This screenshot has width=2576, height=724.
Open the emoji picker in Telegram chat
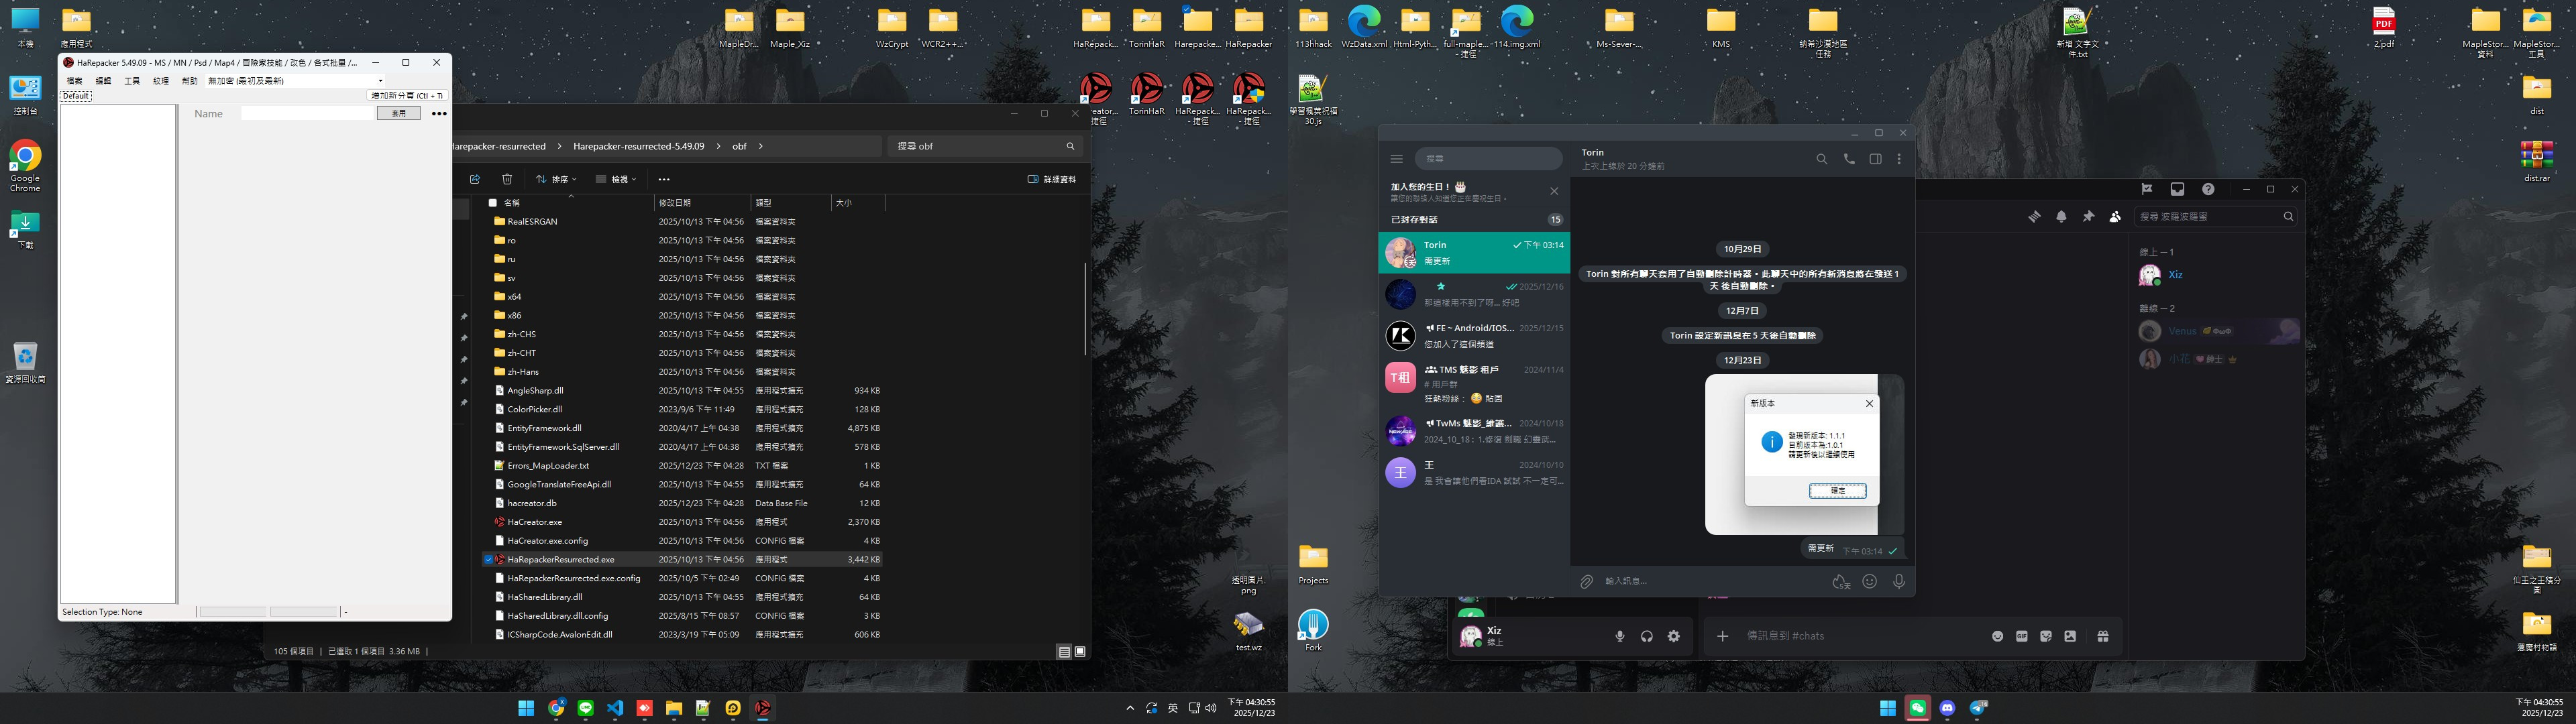(1869, 581)
